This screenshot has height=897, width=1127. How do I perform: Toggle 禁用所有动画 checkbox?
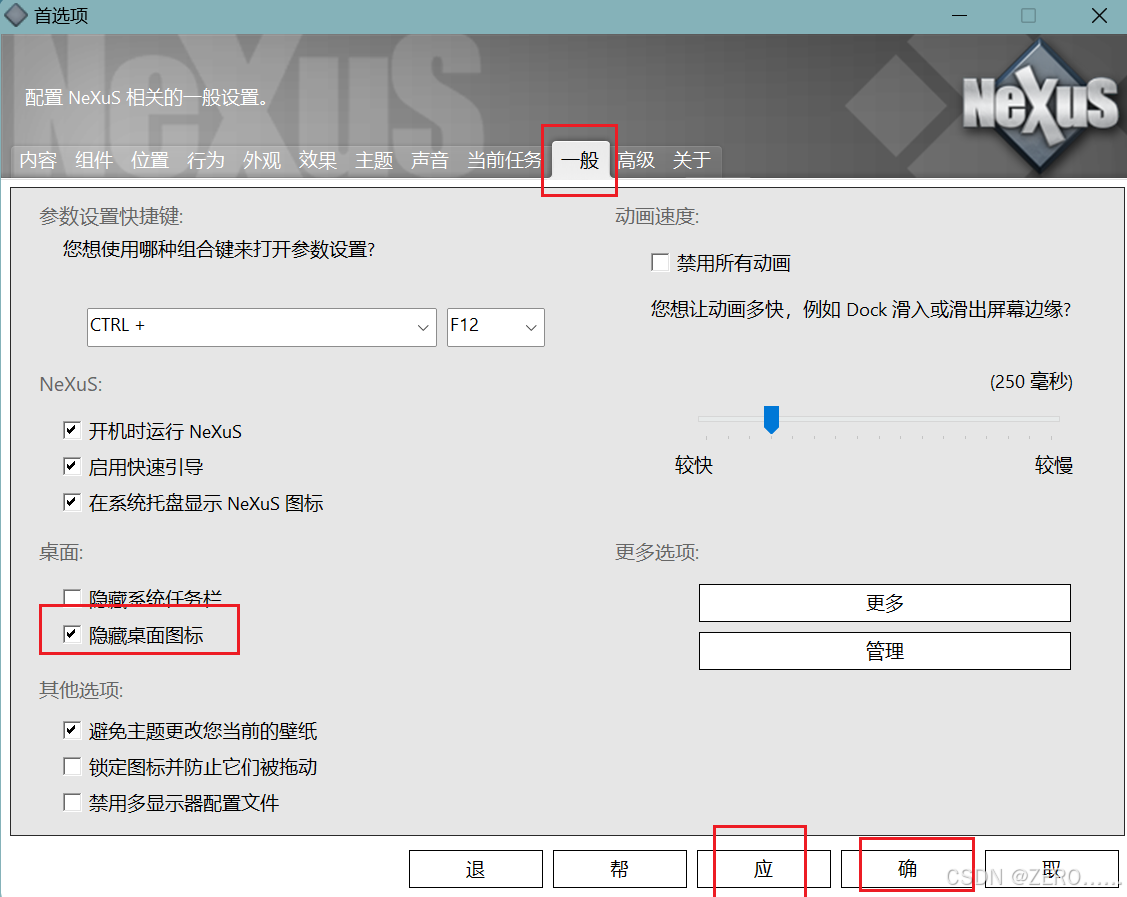click(x=660, y=262)
